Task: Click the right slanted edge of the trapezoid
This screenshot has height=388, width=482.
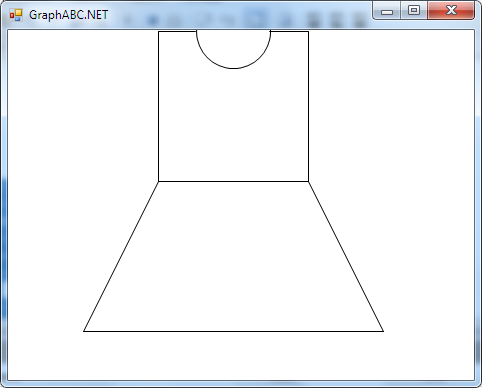Action: click(x=346, y=257)
